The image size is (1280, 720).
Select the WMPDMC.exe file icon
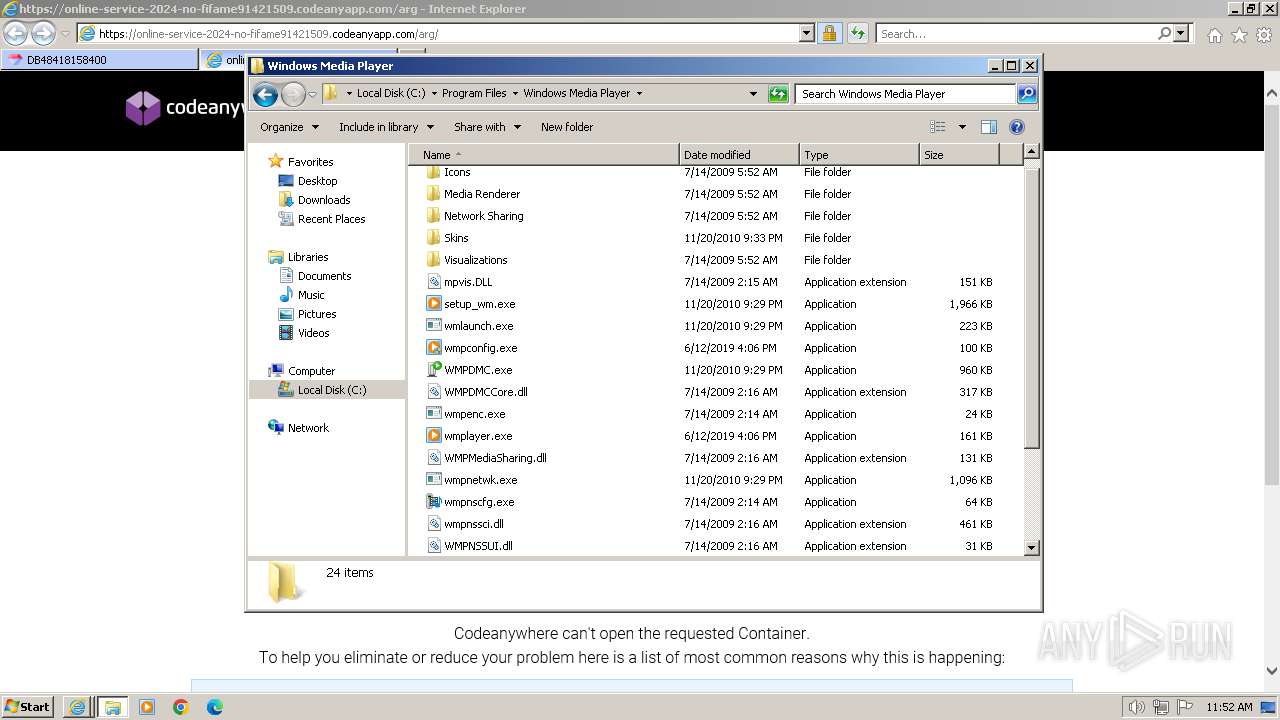434,370
